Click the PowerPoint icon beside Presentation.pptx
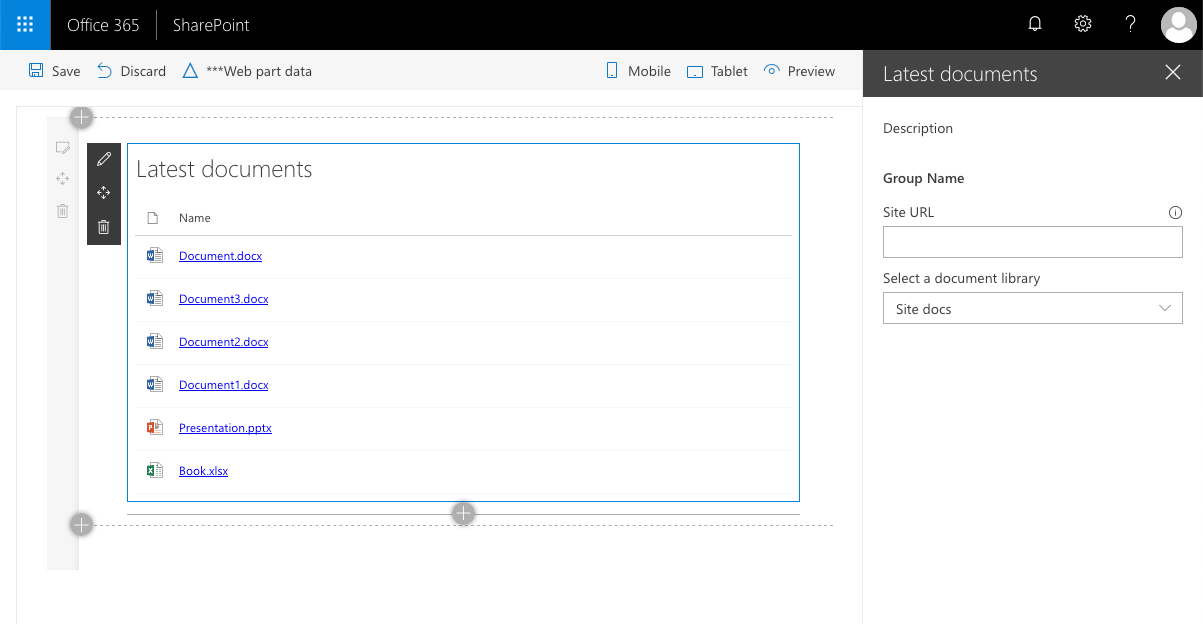 154,428
